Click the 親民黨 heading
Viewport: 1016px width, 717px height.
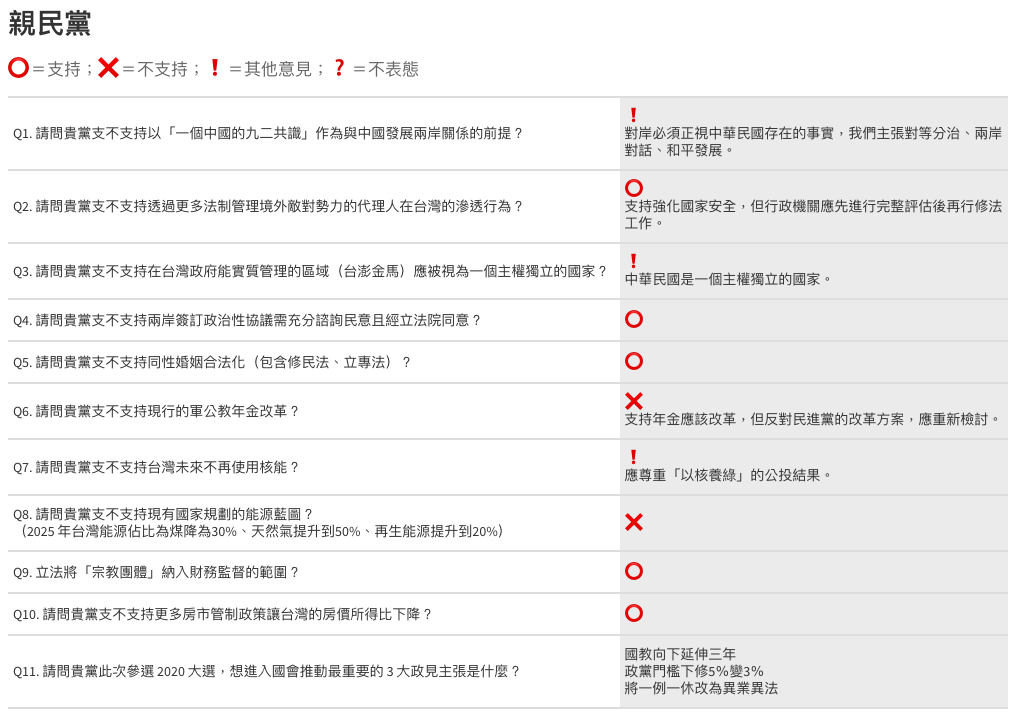50,24
